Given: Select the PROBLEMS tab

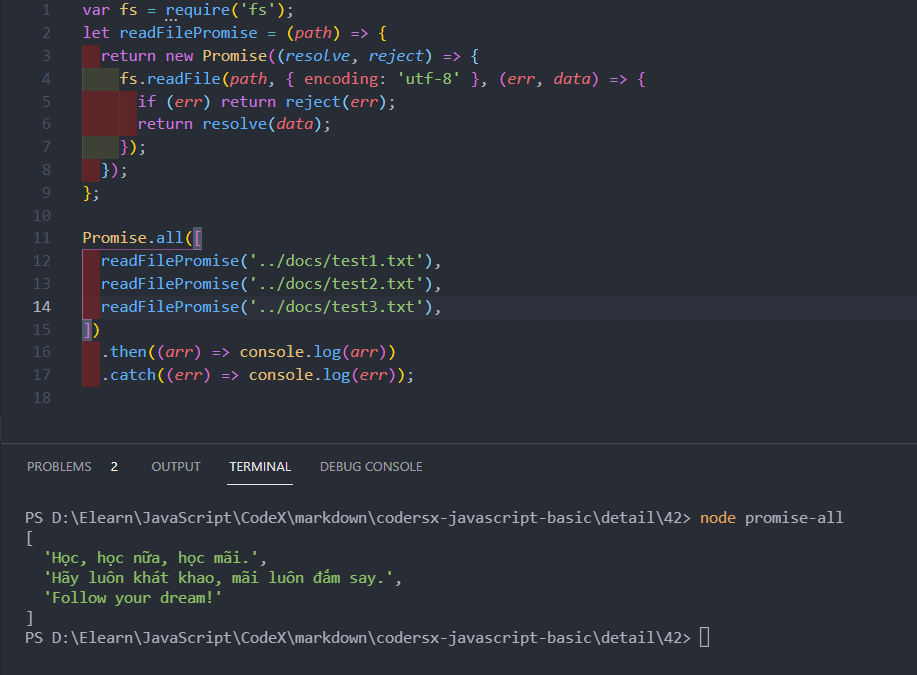Looking at the screenshot, I should [x=59, y=466].
